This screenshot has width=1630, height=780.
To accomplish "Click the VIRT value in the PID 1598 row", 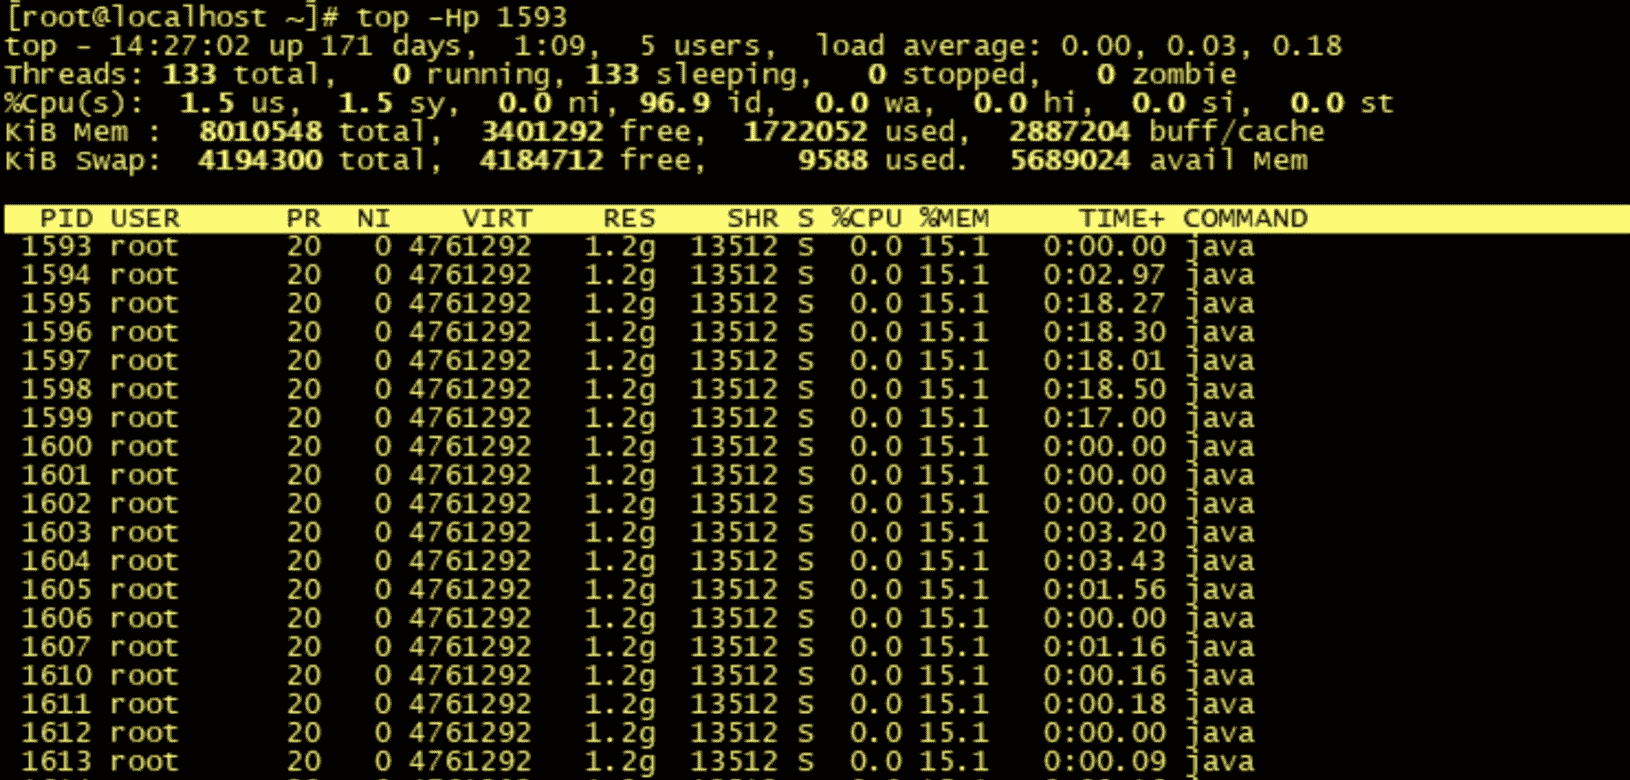I will point(470,390).
